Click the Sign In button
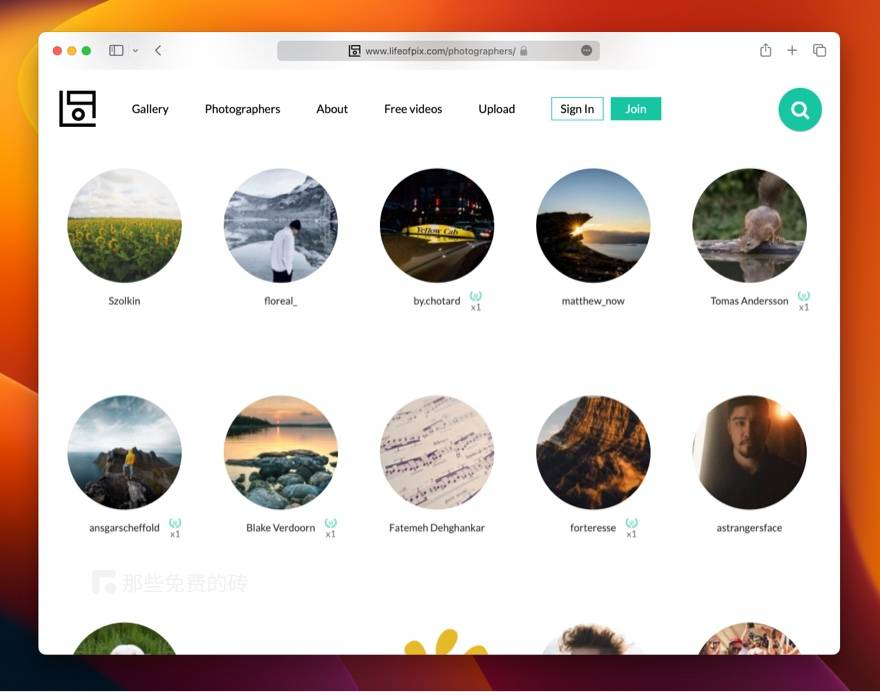This screenshot has width=880, height=692. (x=577, y=109)
